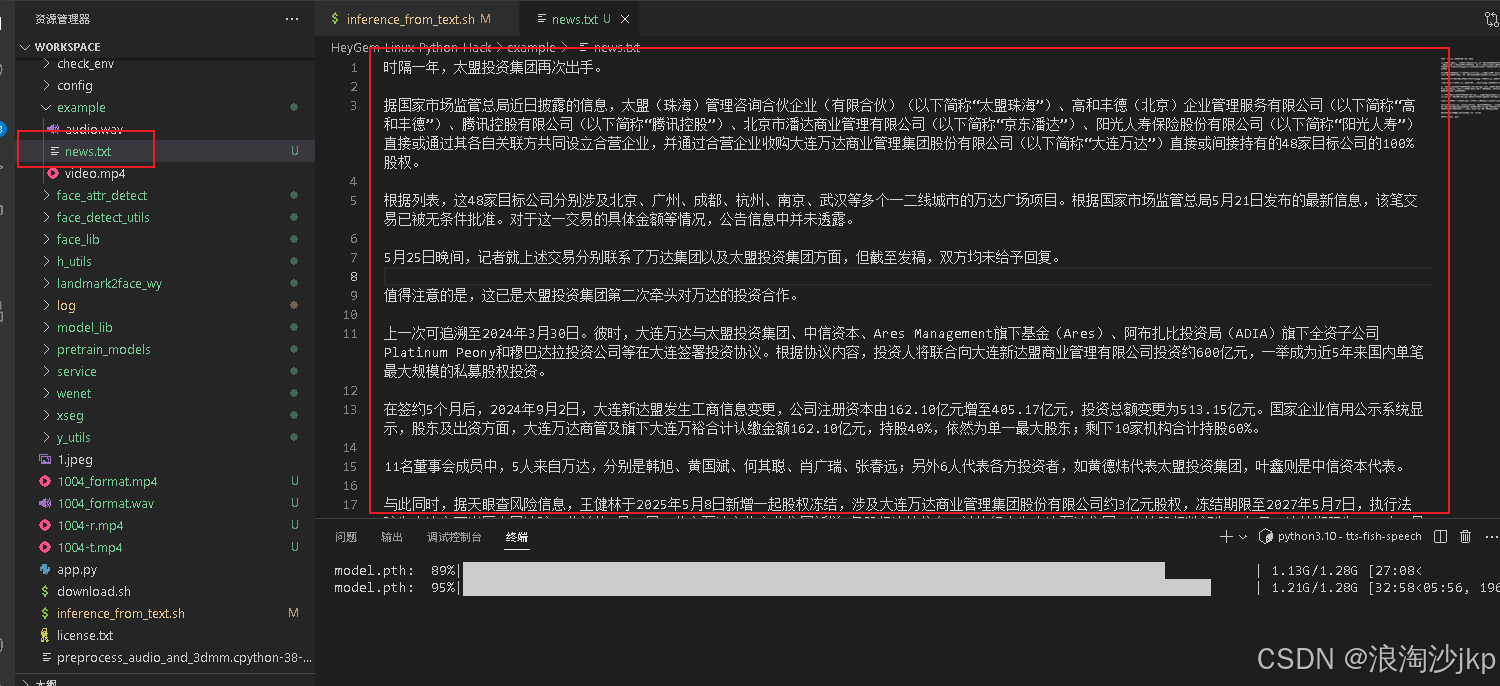Viewport: 1500px width, 686px height.
Task: Switch to the inference_from_text.sh editor tab
Action: [x=418, y=19]
